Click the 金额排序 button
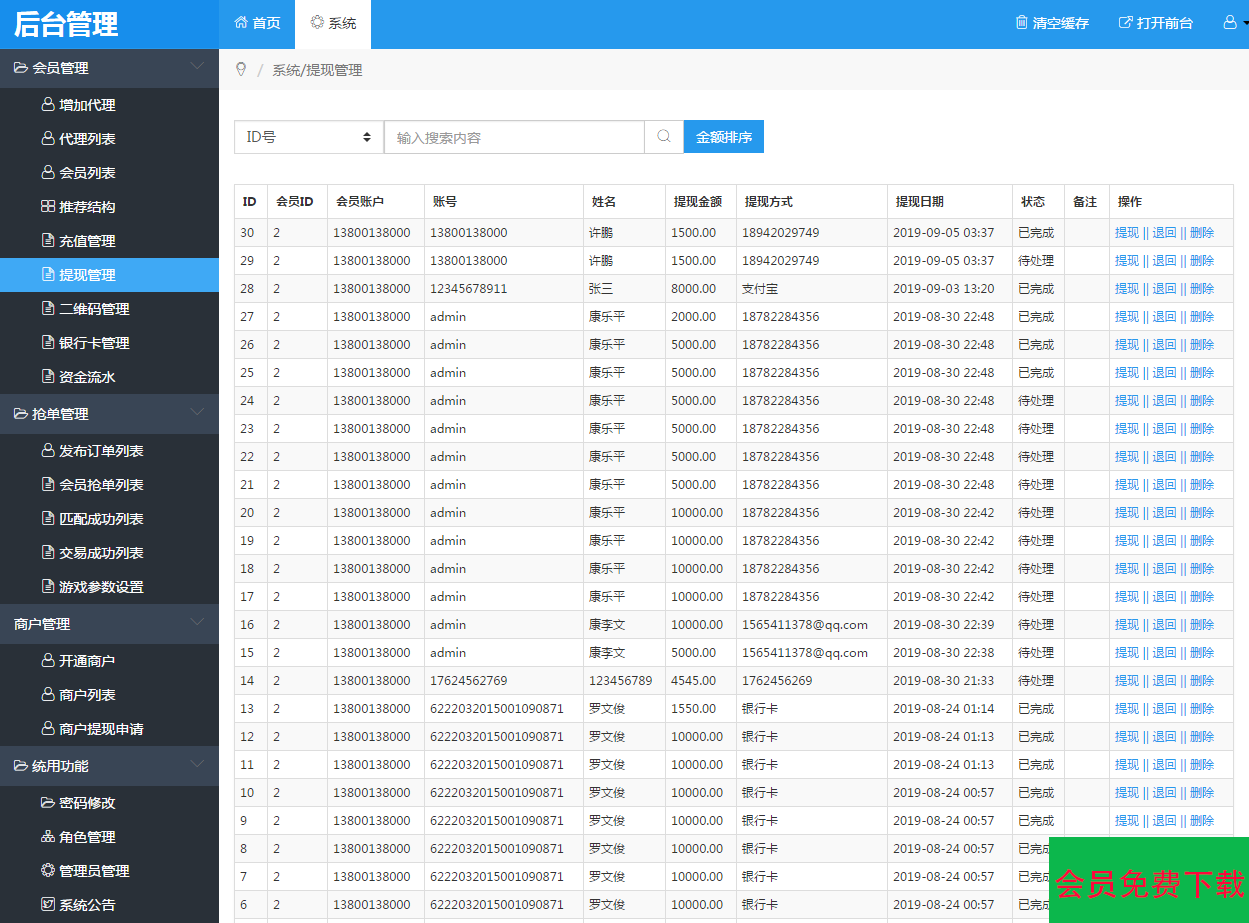This screenshot has height=923, width=1249. click(723, 137)
